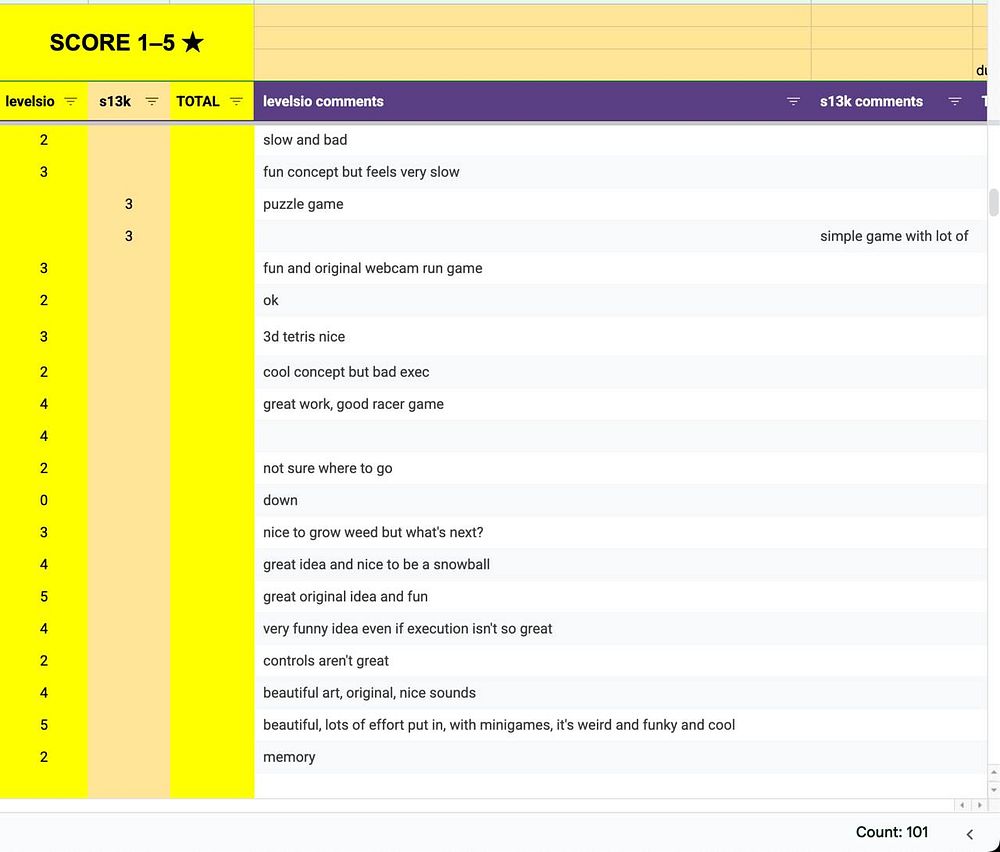
Task: Select cell 'slow and bad'
Action: coord(533,140)
